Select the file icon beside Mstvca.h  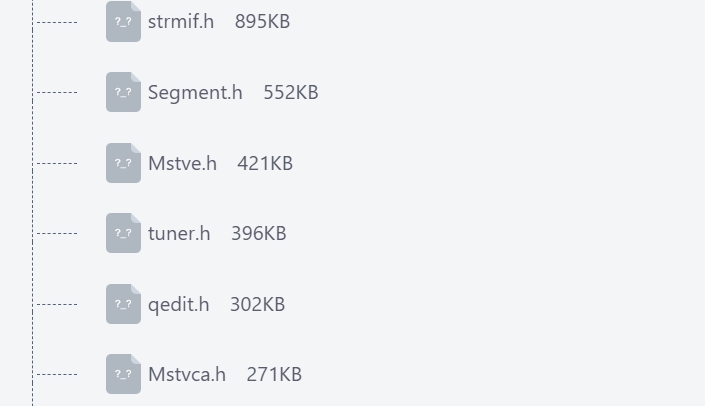123,374
